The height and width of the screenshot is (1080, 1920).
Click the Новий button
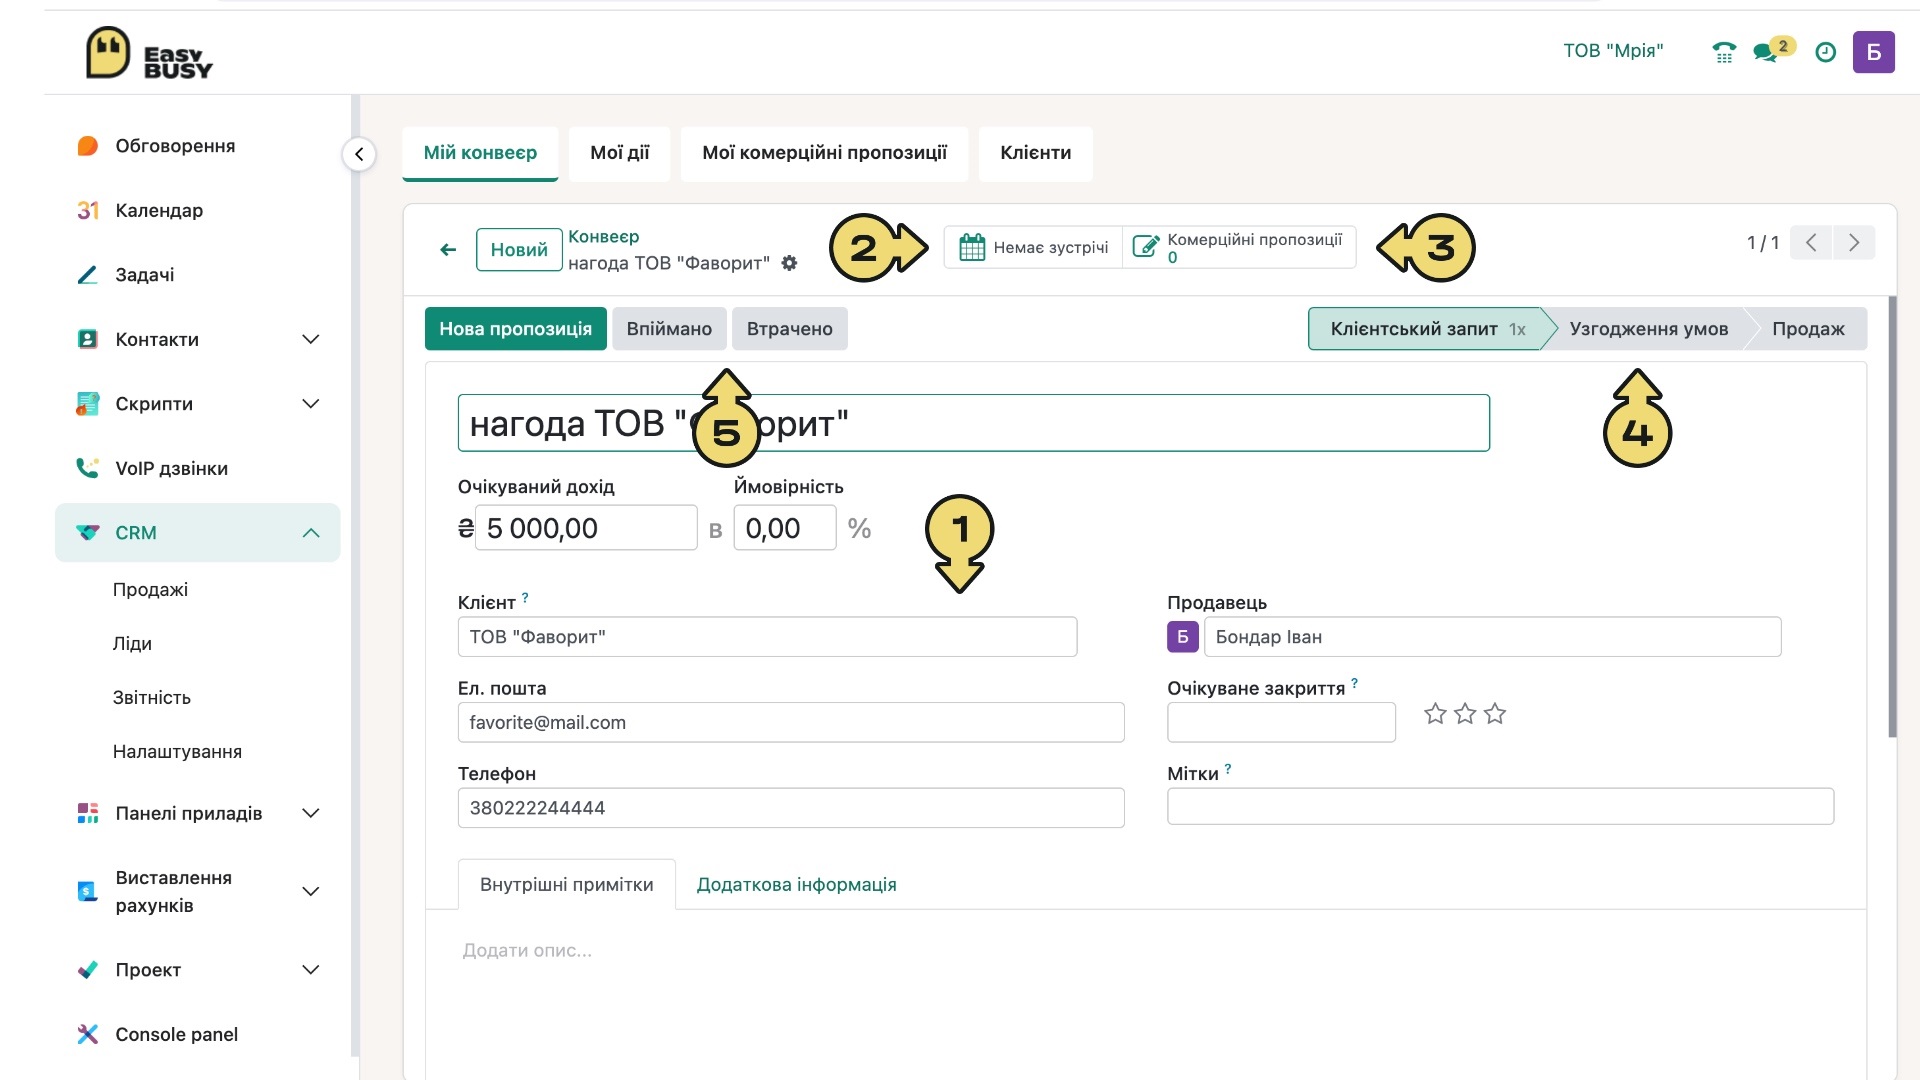[x=519, y=250]
